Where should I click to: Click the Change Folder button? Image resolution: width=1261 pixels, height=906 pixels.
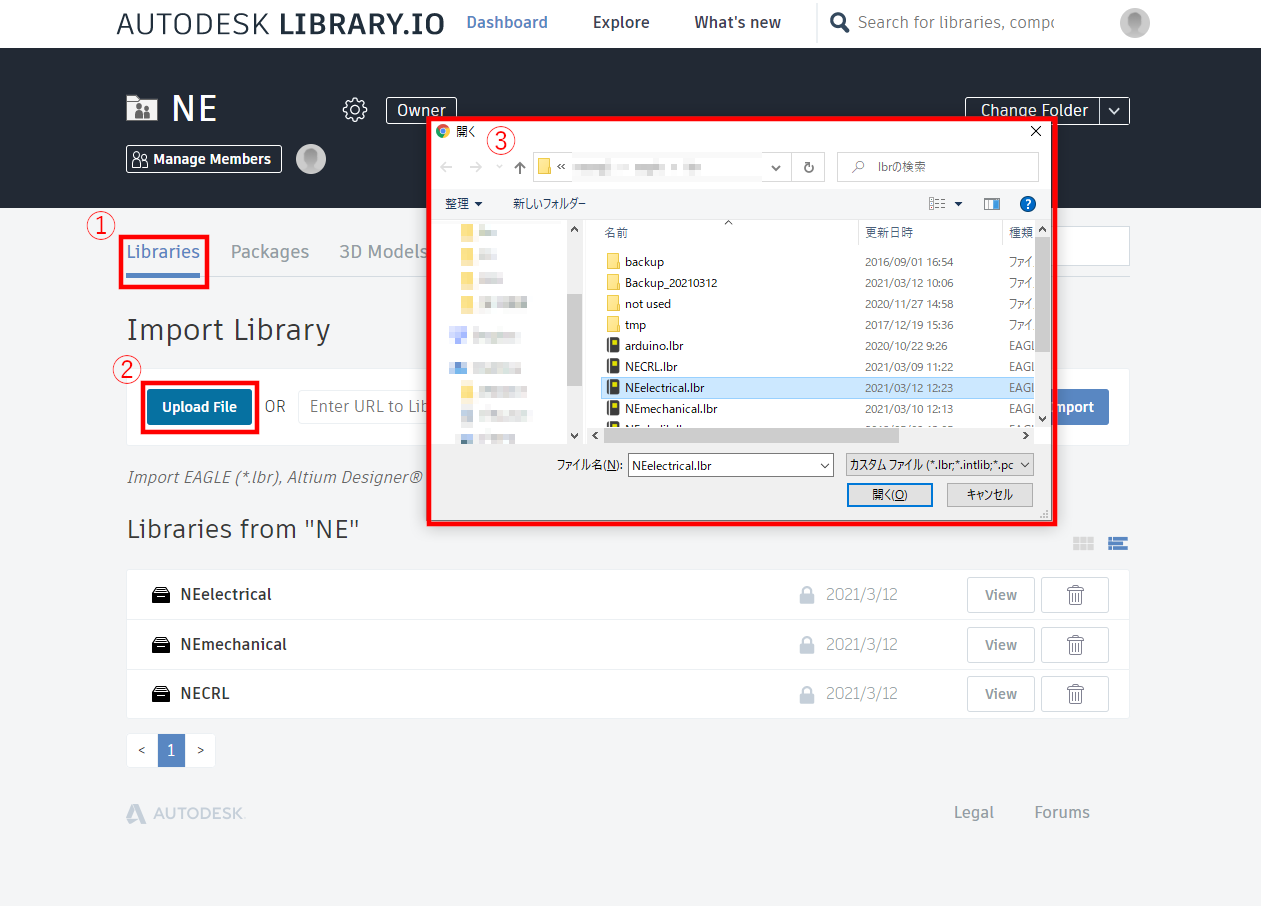click(1033, 111)
